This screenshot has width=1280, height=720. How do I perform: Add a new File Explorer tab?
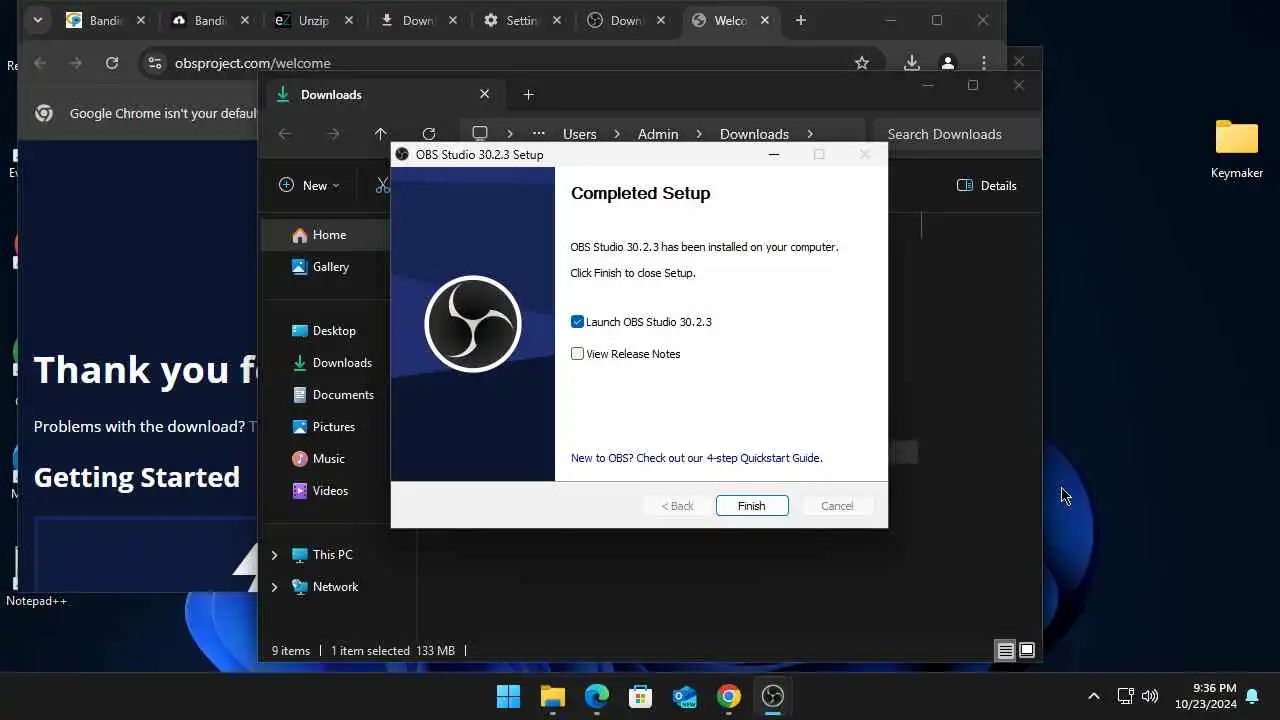click(529, 95)
